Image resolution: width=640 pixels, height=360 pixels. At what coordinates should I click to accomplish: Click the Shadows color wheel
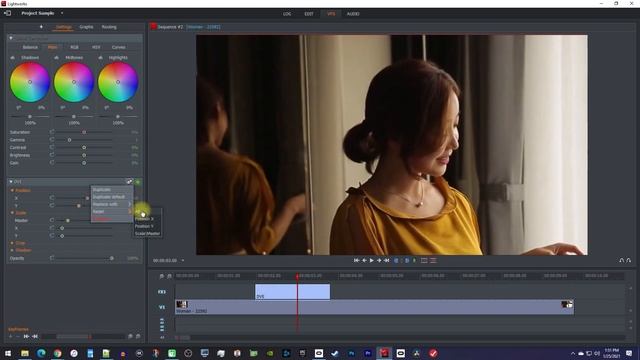click(30, 82)
